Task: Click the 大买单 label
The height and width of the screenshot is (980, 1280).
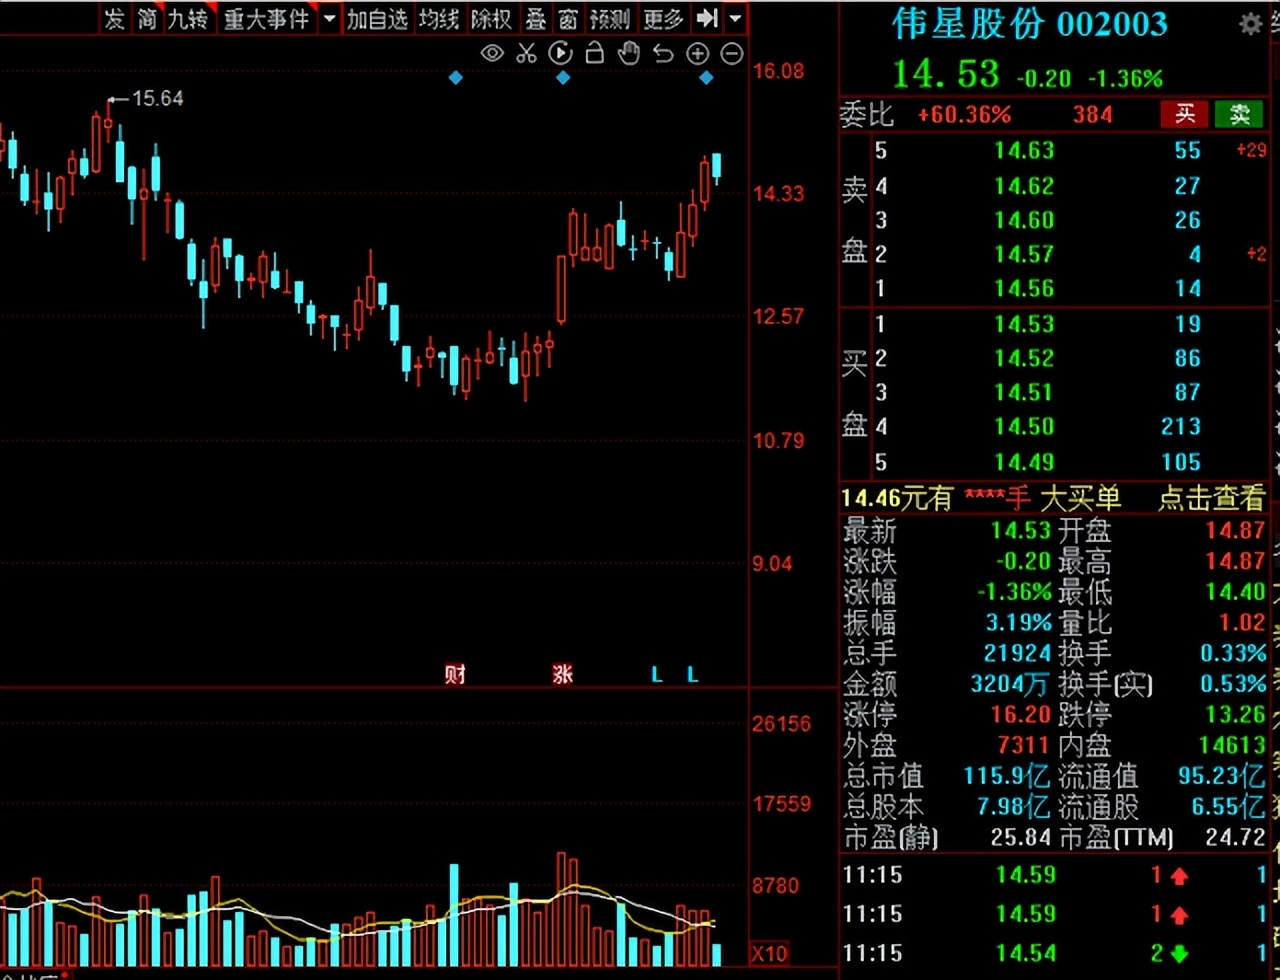Action: 1080,498
